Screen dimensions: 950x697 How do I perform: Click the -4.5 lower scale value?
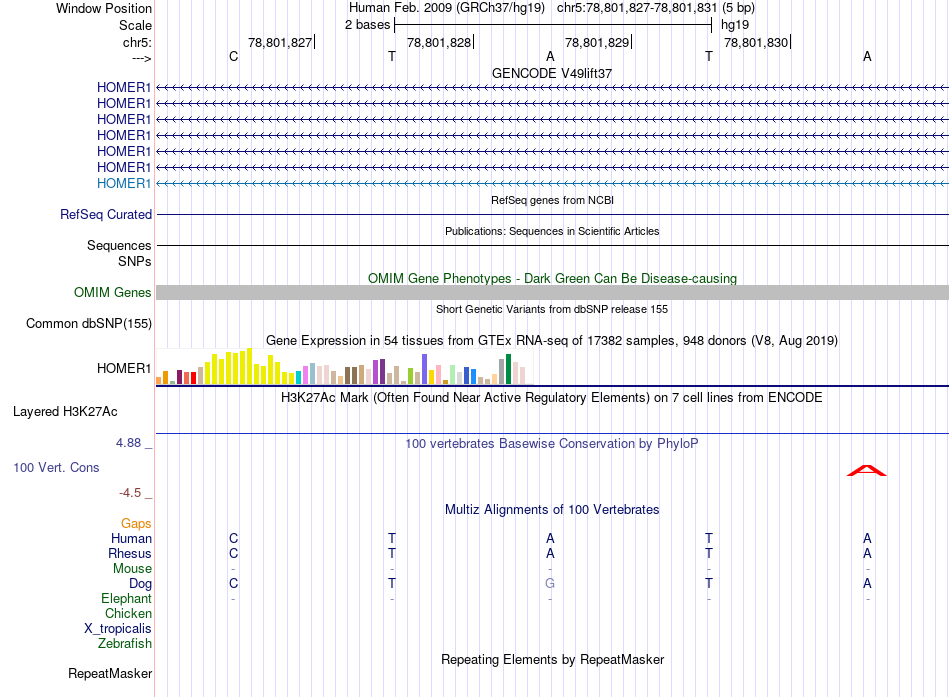pyautogui.click(x=130, y=493)
